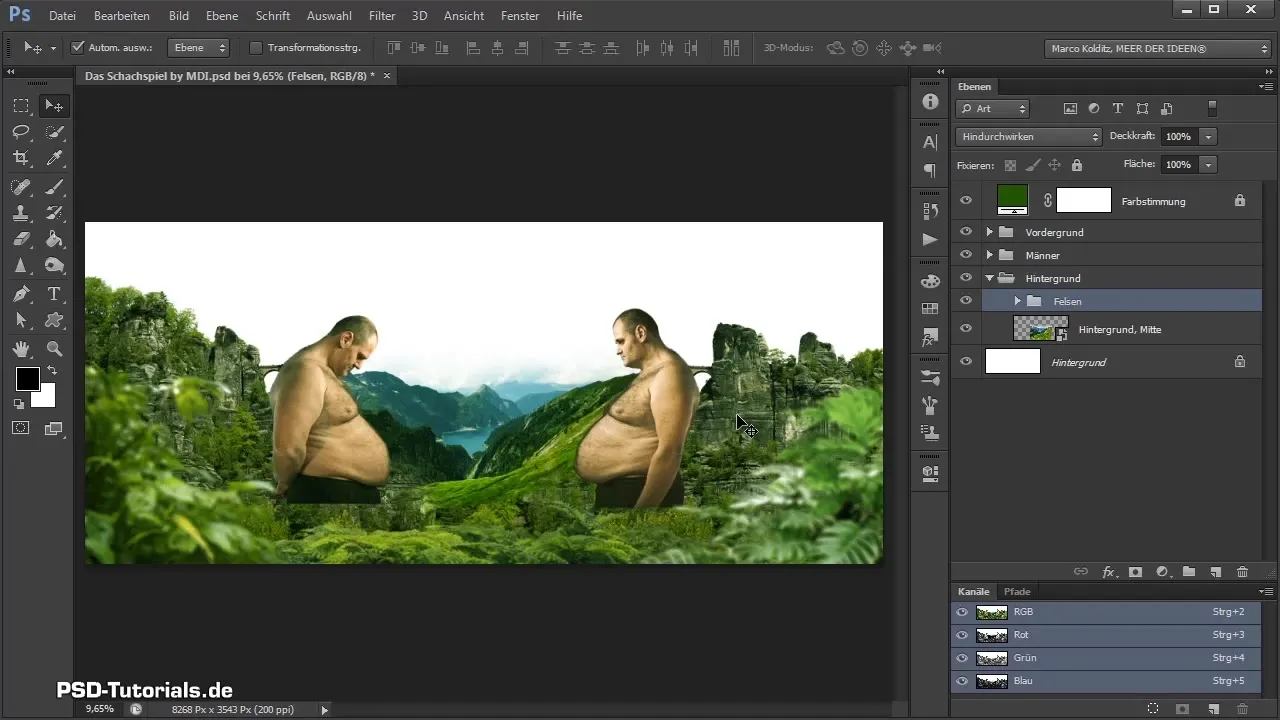Screen dimensions: 1280x720
Task: Select the Paint Bucket tool
Action: click(54, 239)
